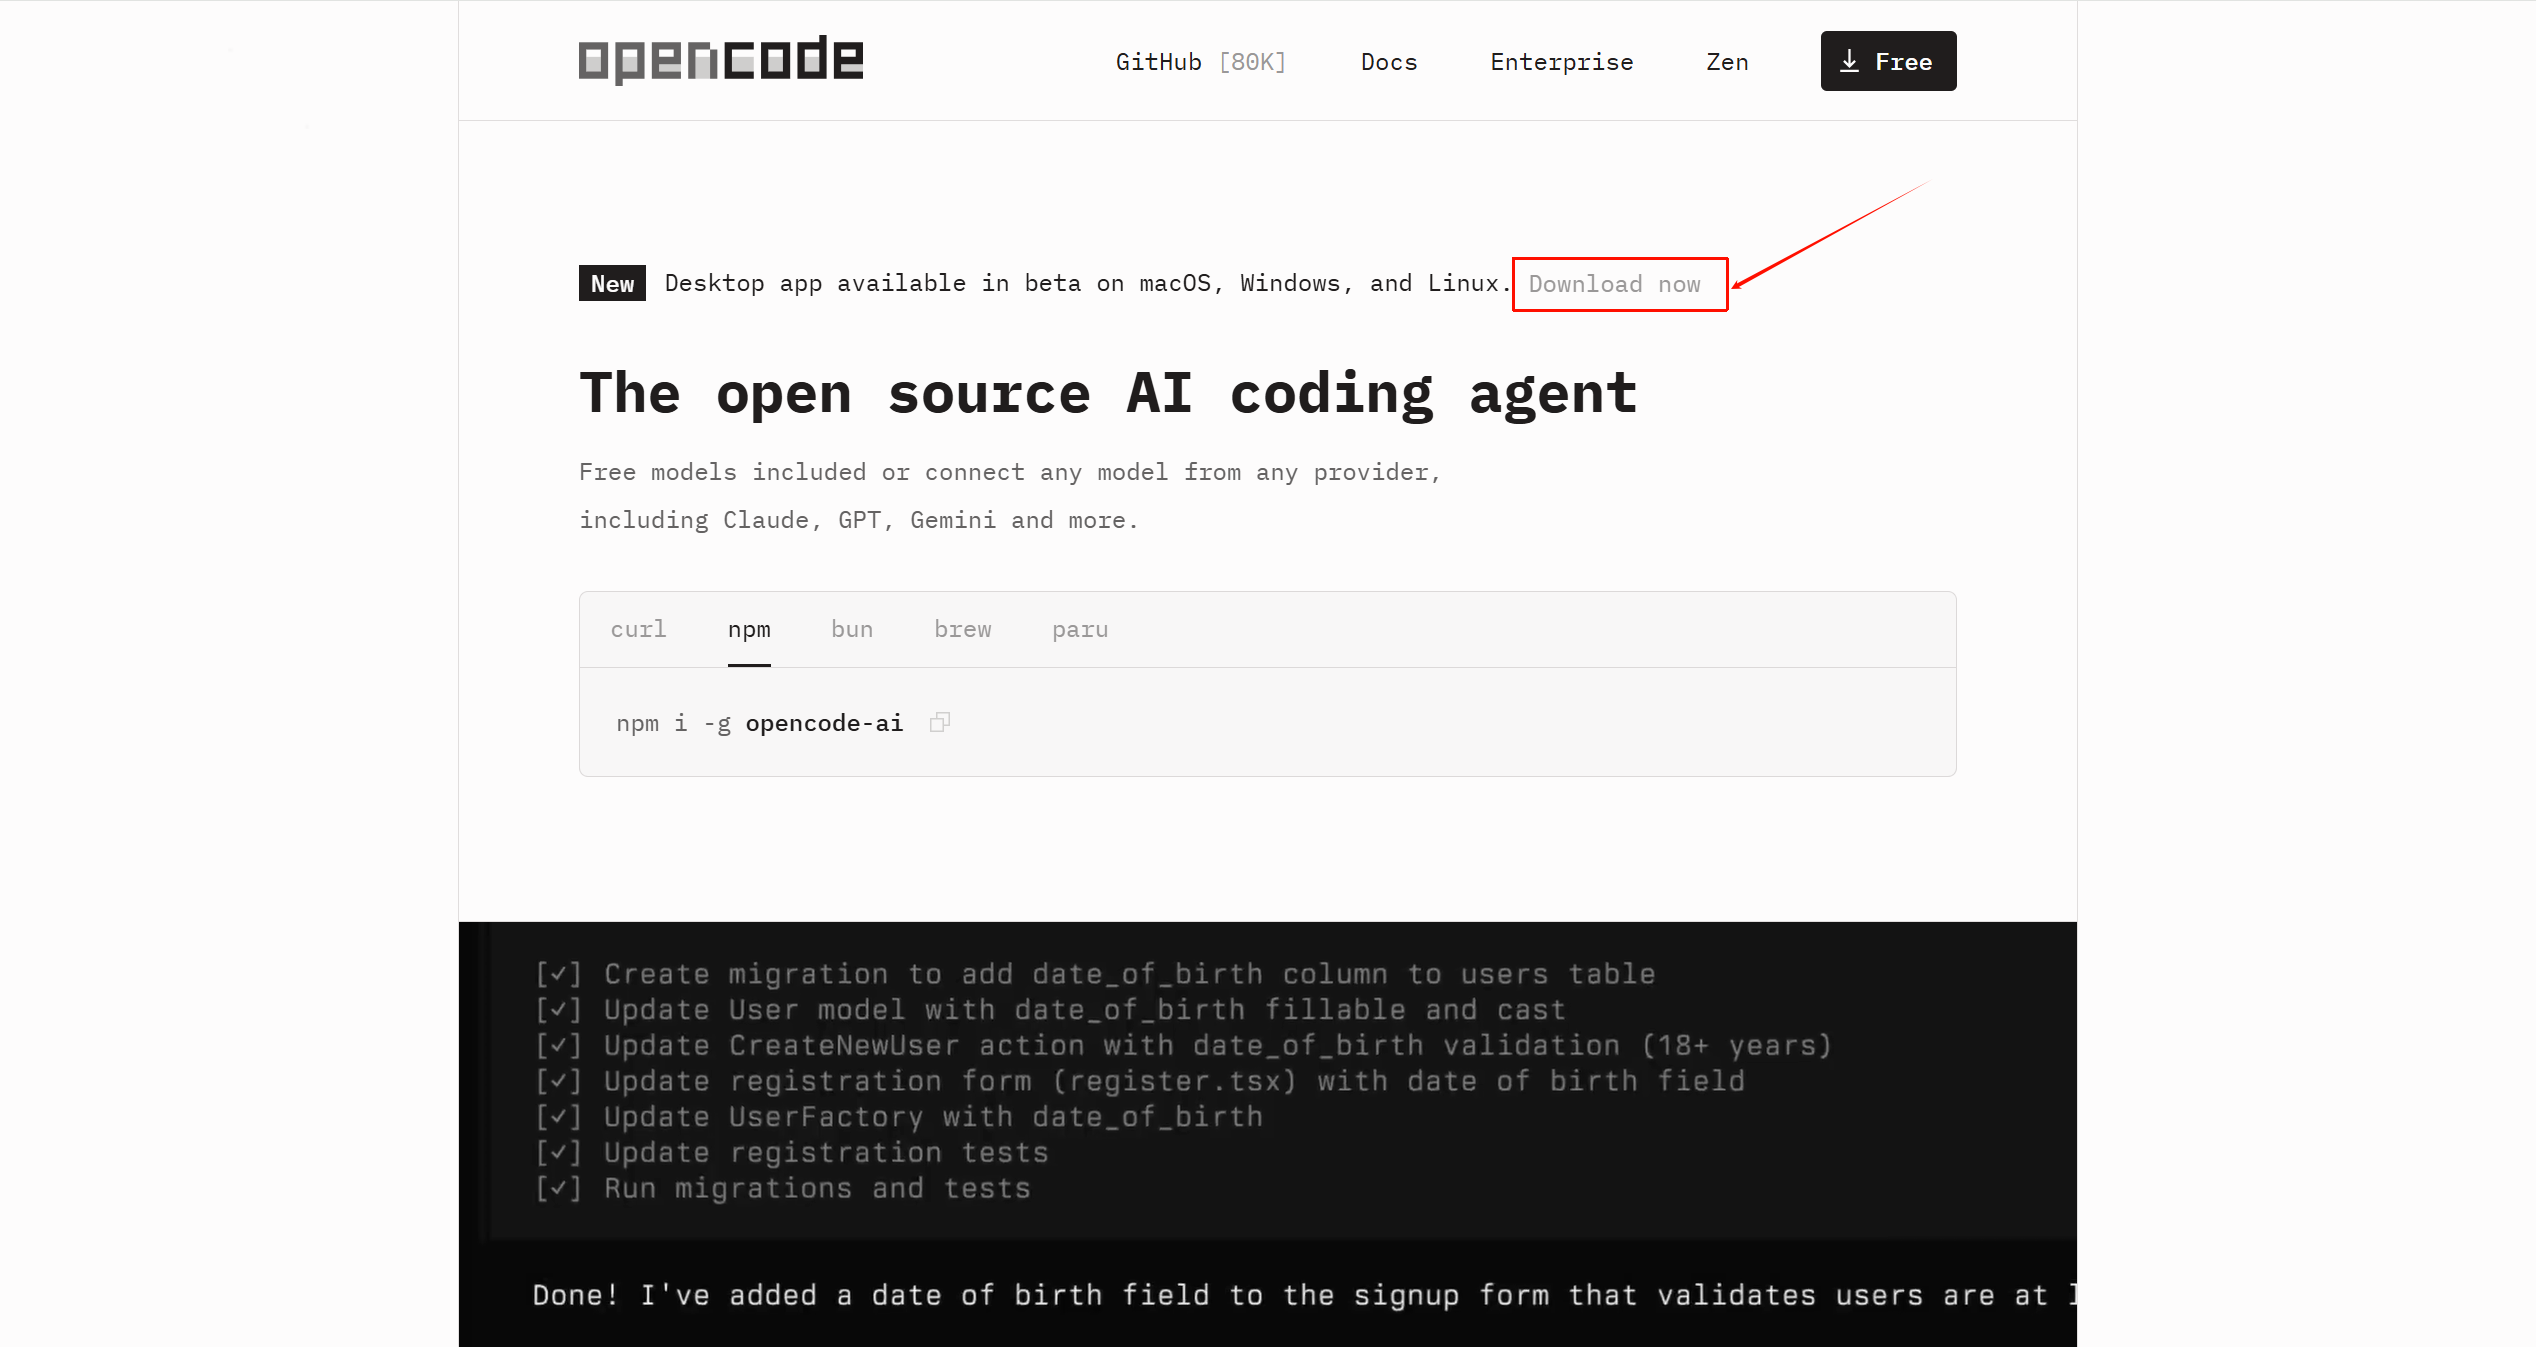
Task: Open the Zen link
Action: (1727, 62)
